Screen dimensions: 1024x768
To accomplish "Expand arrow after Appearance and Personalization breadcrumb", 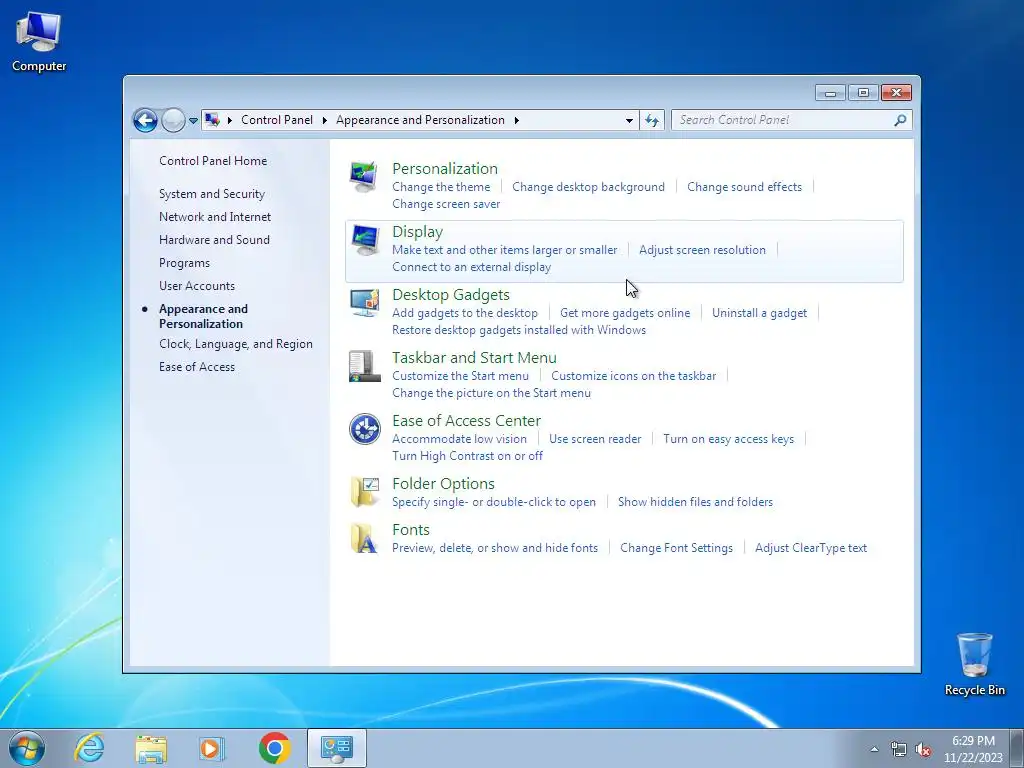I will (517, 120).
